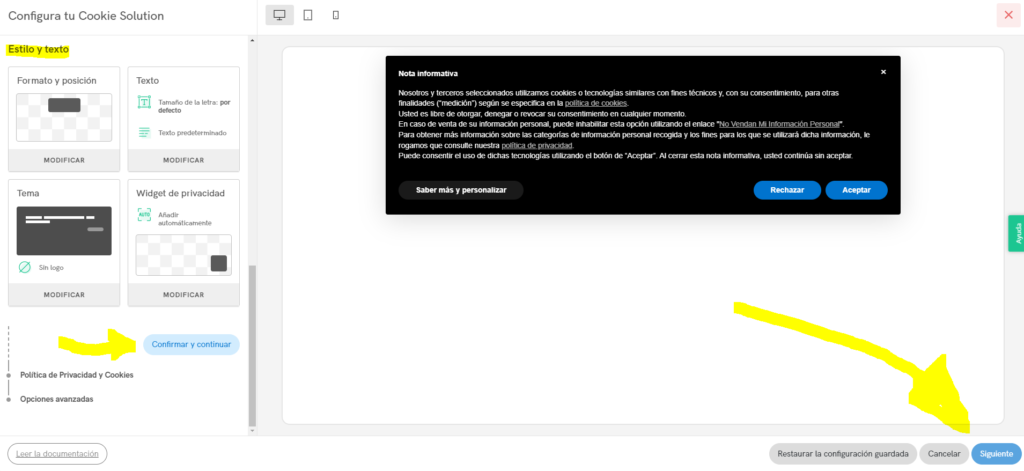Click the Siguiente button
Screen dimensions: 1024x471
pos(996,454)
